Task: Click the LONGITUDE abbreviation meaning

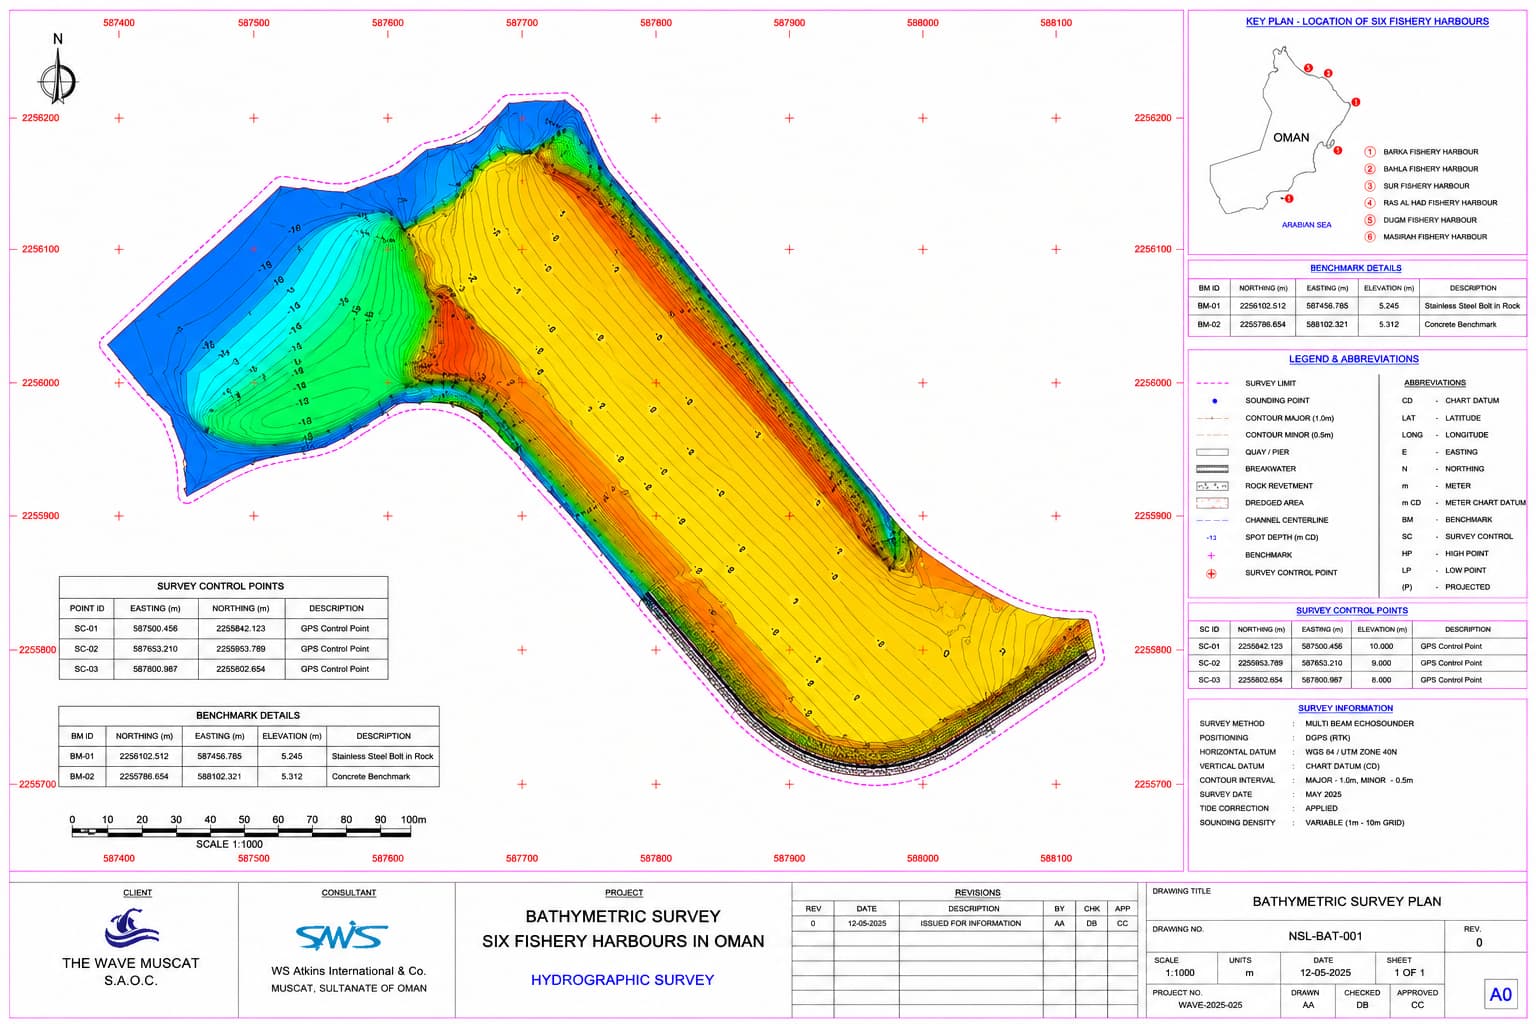Action: point(1467,435)
